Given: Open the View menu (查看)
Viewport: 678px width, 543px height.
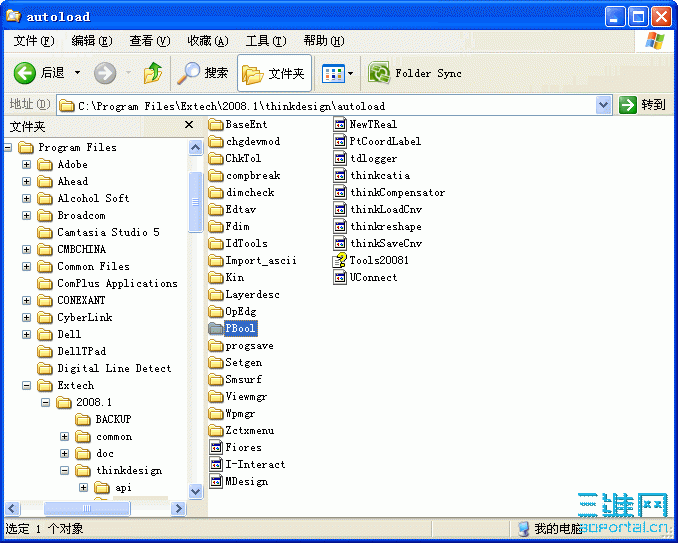Looking at the screenshot, I should click(150, 41).
